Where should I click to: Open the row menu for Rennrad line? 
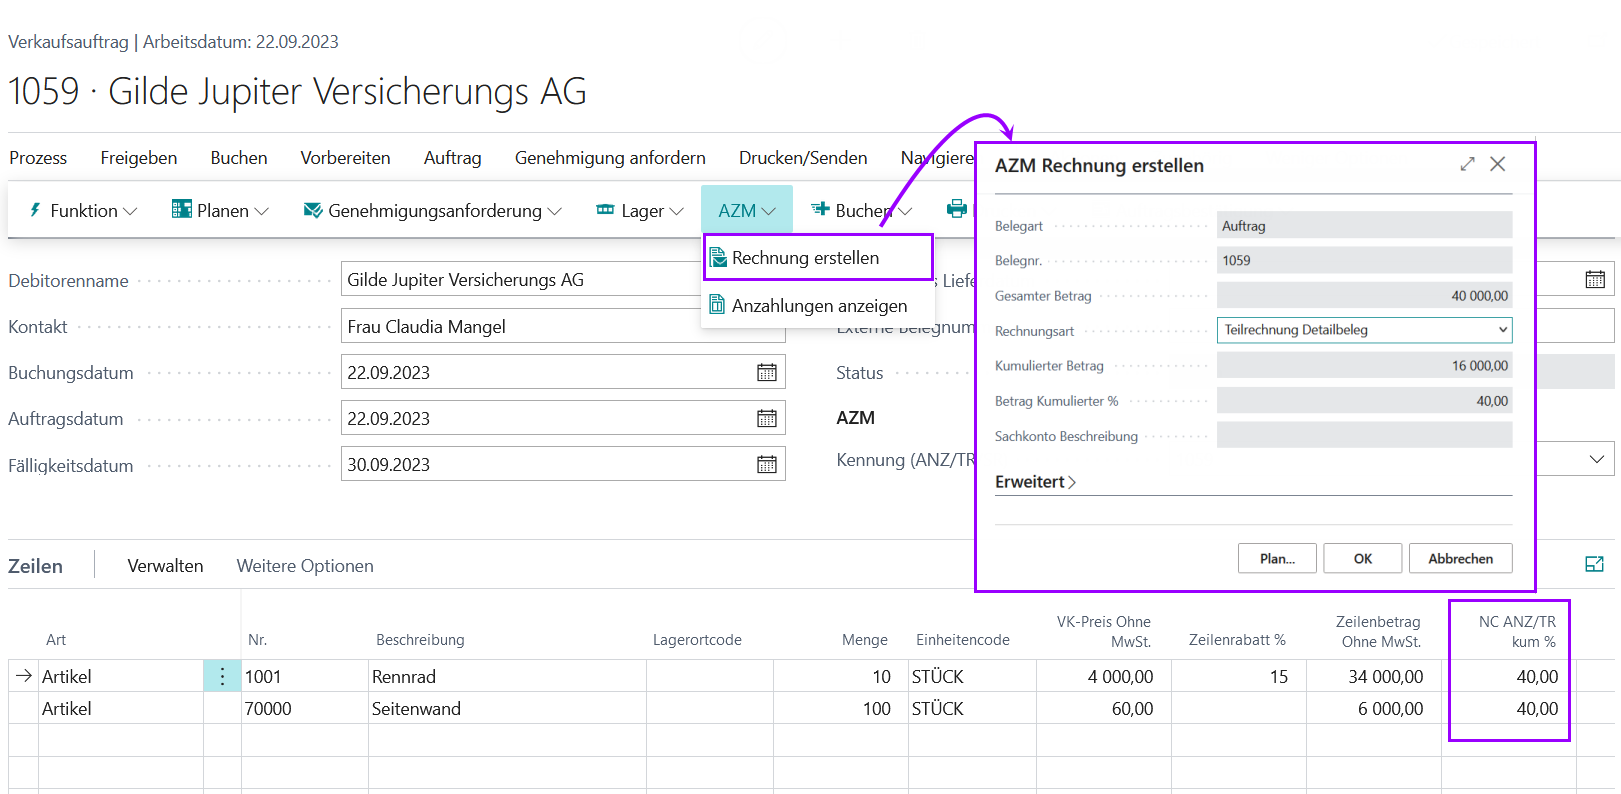222,676
